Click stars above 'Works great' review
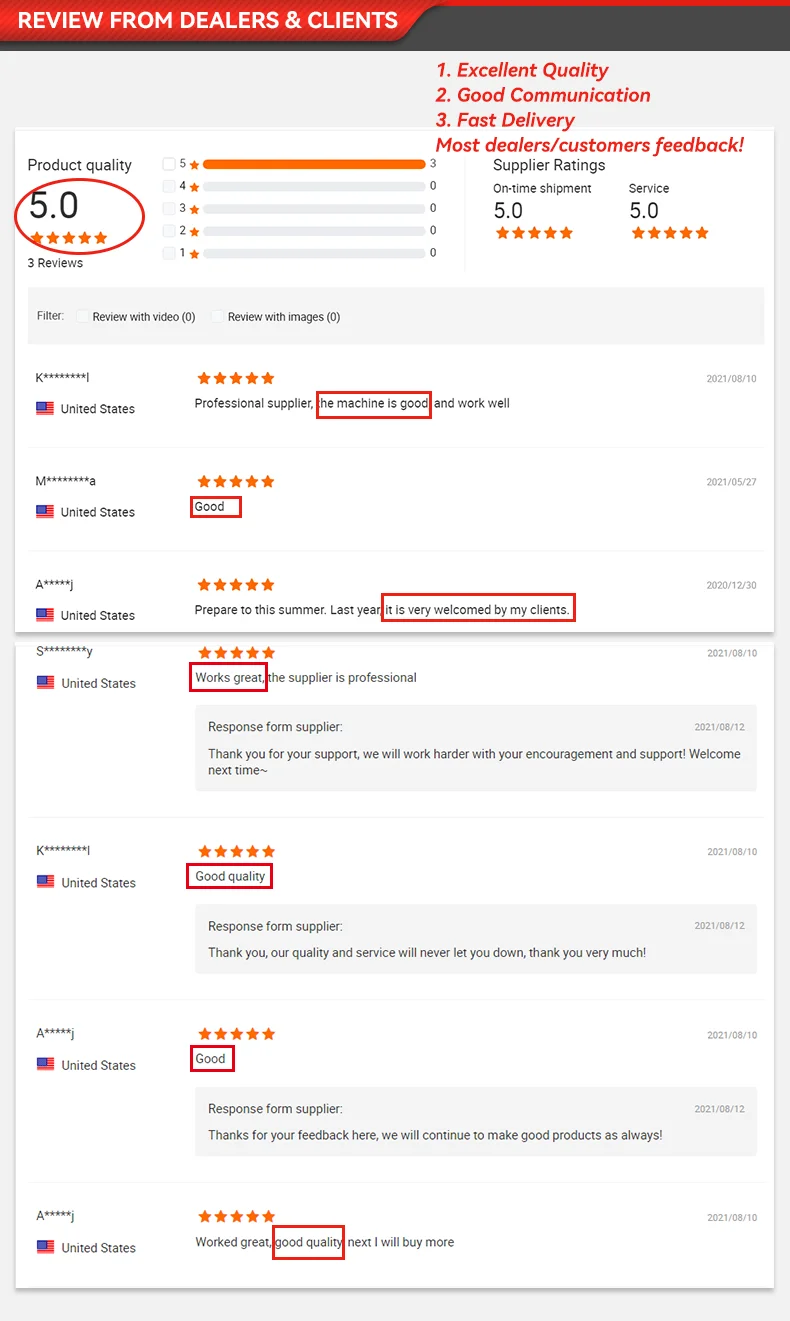This screenshot has width=790, height=1321. coord(236,652)
